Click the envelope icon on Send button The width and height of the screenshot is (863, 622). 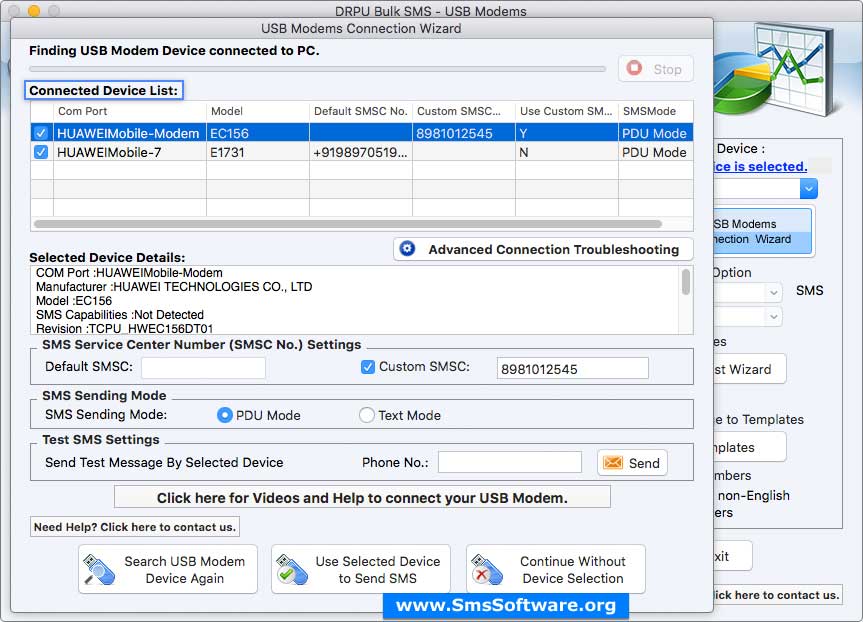tap(613, 462)
